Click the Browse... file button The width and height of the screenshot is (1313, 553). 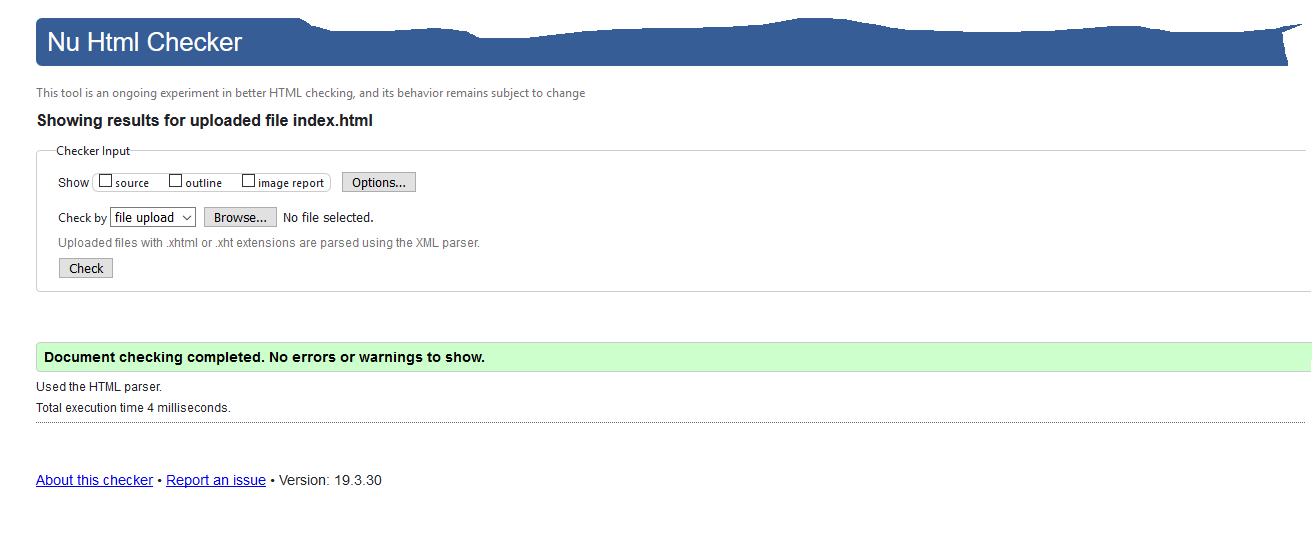[x=240, y=217]
